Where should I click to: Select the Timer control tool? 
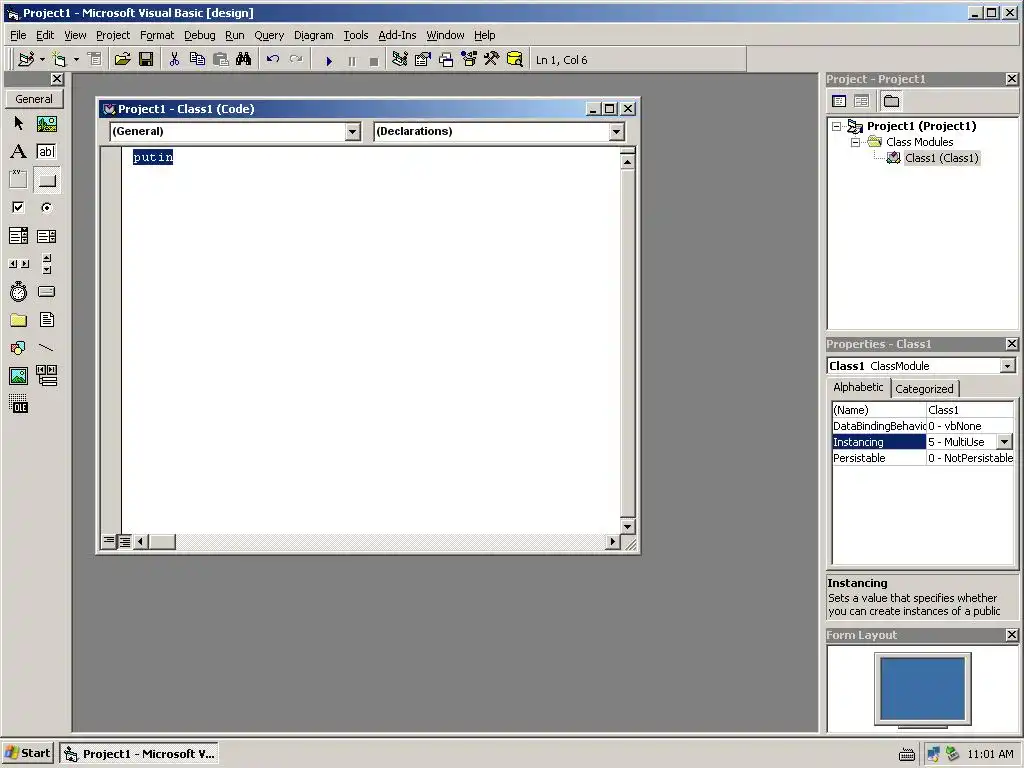tap(18, 292)
